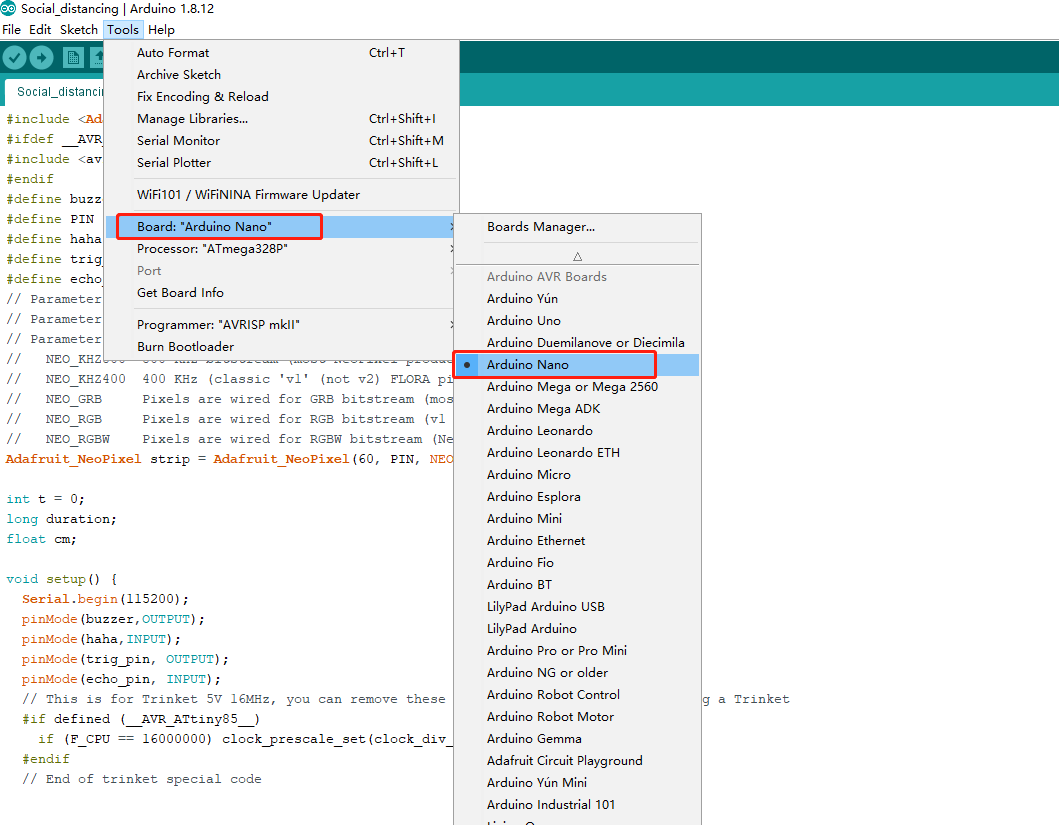Click the '#endif' line near the top

pyautogui.click(x=30, y=179)
